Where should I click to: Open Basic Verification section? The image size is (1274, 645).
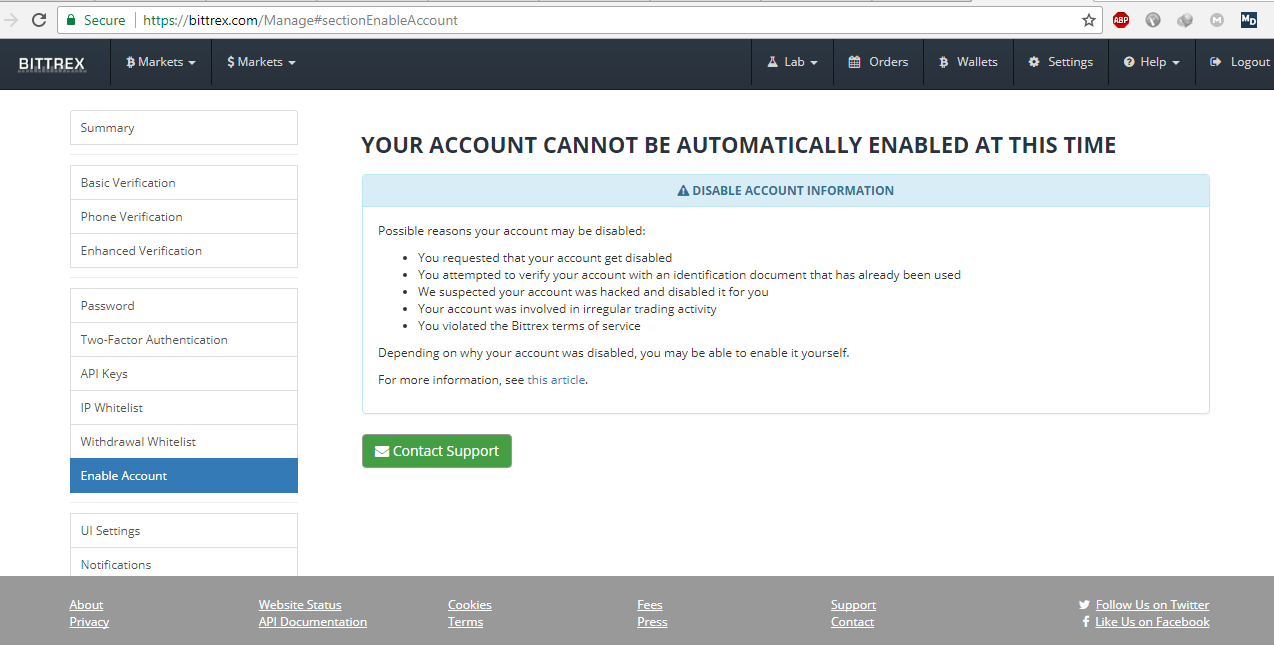[x=184, y=183]
